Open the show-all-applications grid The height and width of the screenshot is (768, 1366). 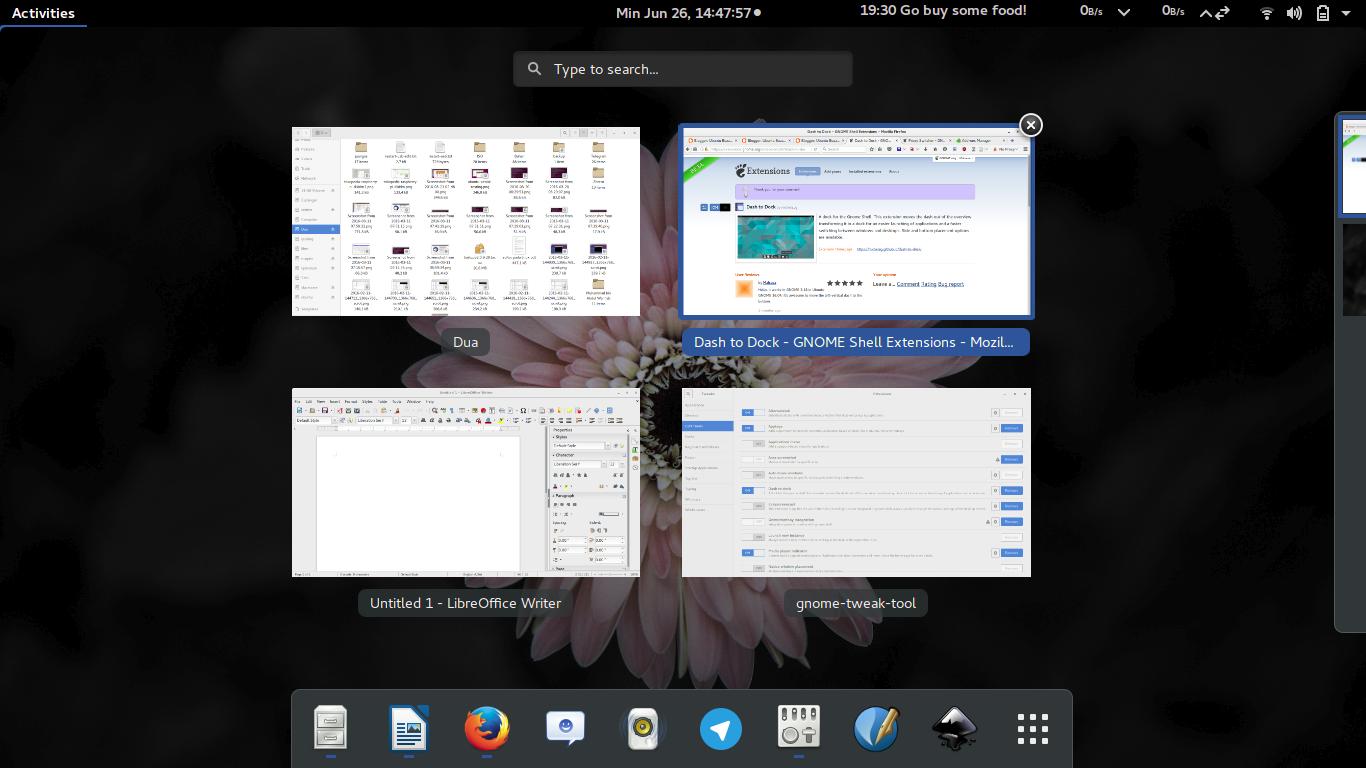click(1031, 729)
